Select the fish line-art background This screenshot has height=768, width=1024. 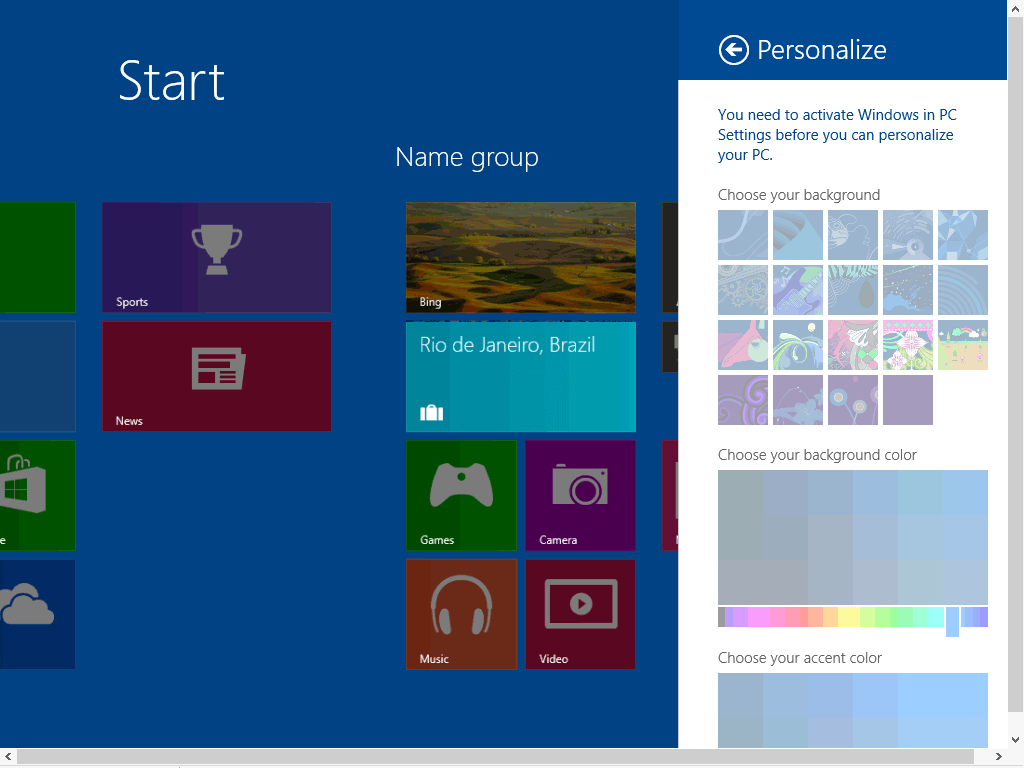pyautogui.click(x=852, y=235)
